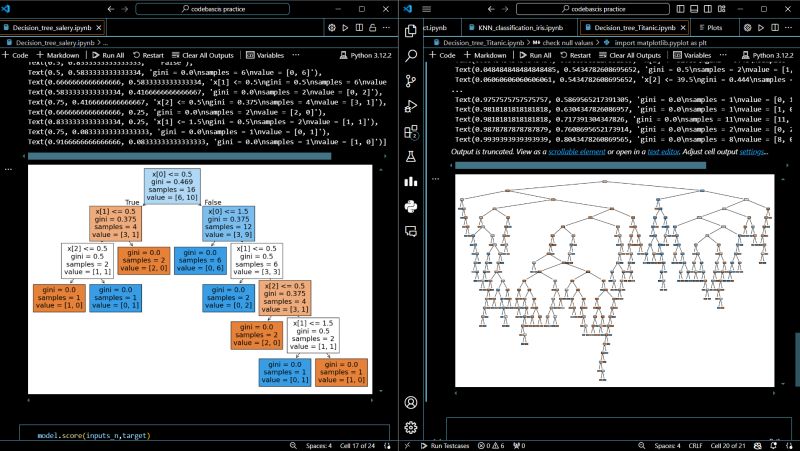Add a Markdown cell in right notebook
Image resolution: width=800 pixels, height=451 pixels.
[x=485, y=55]
